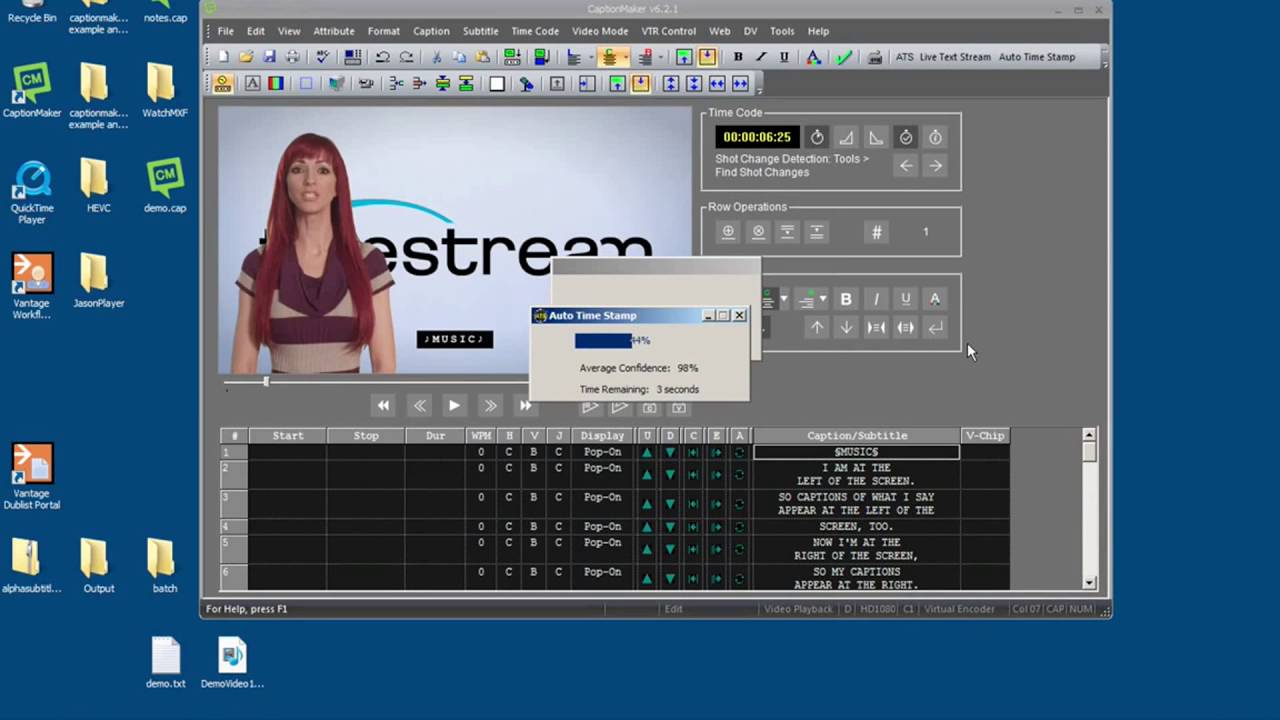Open the Caption menu
The image size is (1280, 720).
tap(431, 31)
